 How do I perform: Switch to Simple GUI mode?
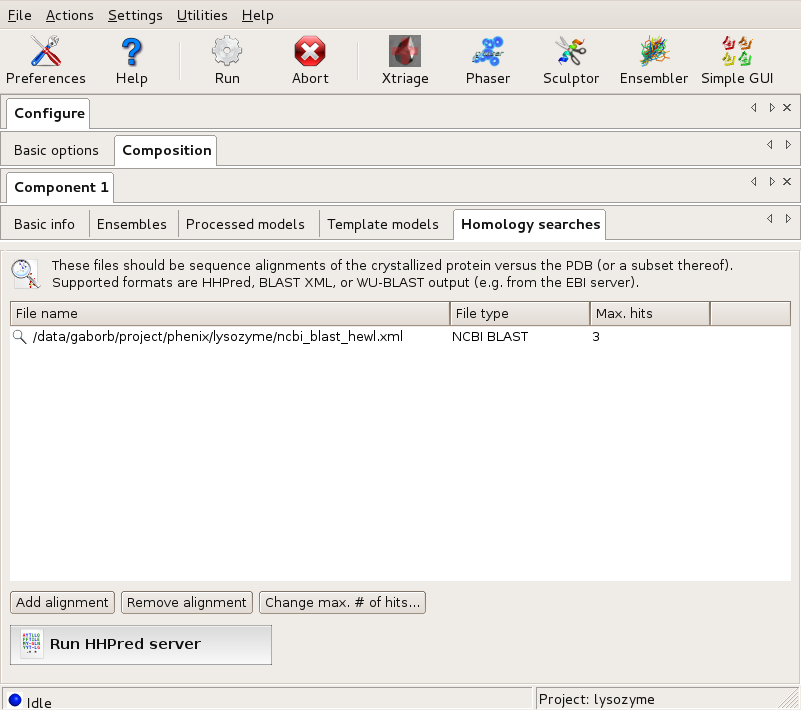point(737,60)
